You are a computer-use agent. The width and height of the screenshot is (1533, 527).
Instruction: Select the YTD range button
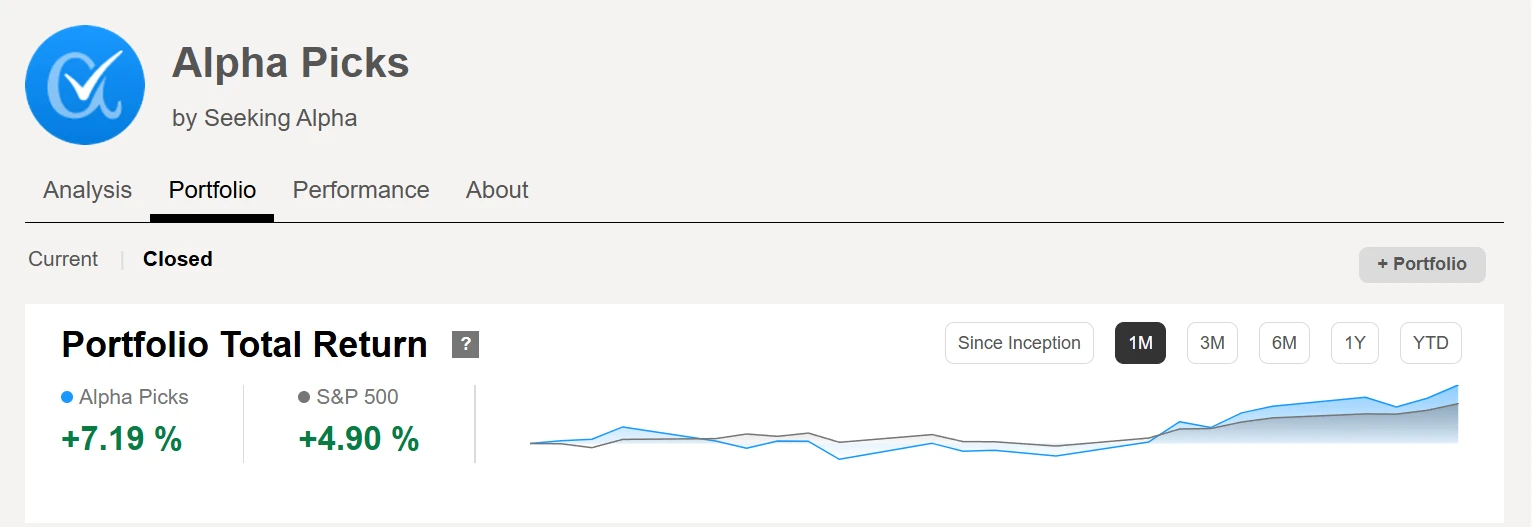[x=1430, y=343]
